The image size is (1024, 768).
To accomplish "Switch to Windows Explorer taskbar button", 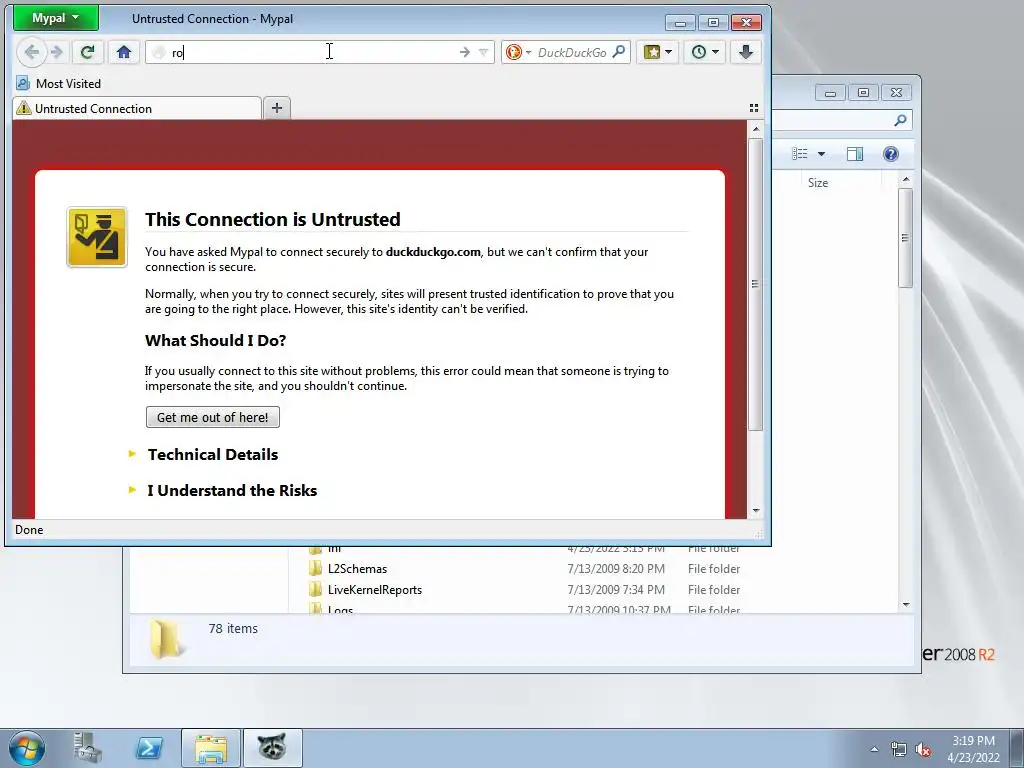I will tap(210, 748).
